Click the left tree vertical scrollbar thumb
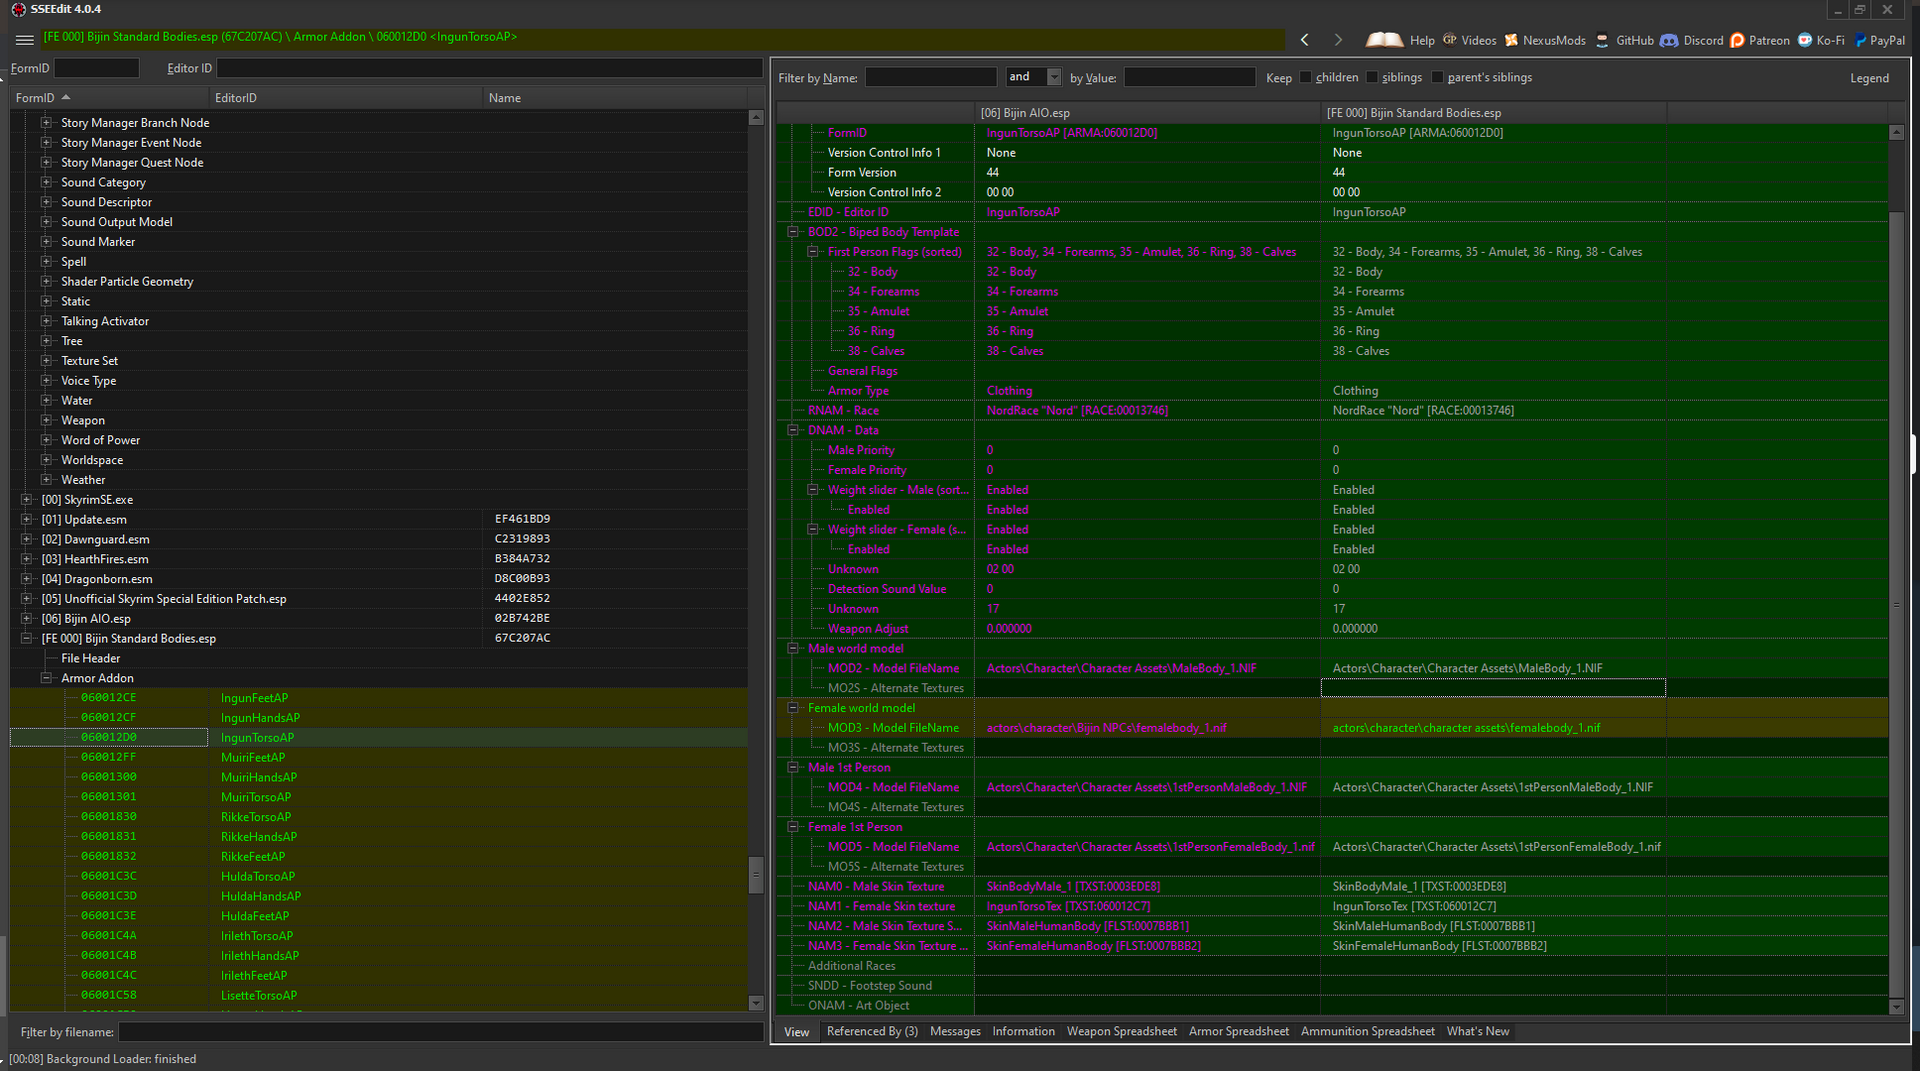1920x1071 pixels. [756, 875]
